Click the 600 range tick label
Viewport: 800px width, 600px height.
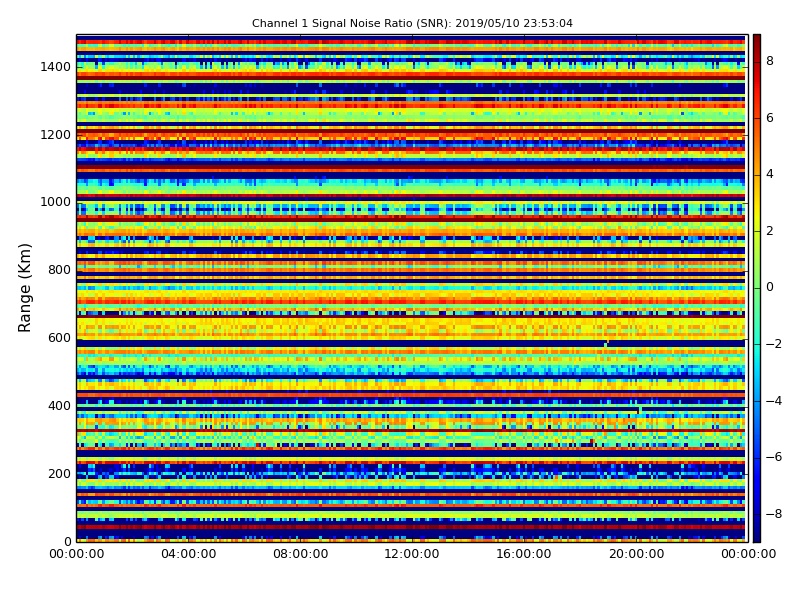60,338
